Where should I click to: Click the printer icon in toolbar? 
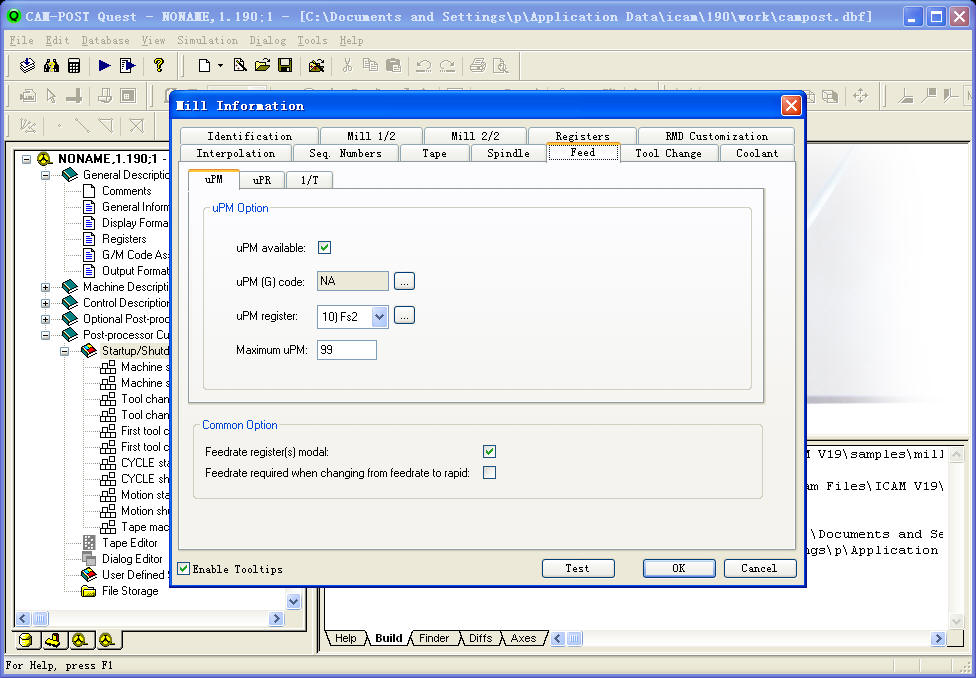point(478,65)
